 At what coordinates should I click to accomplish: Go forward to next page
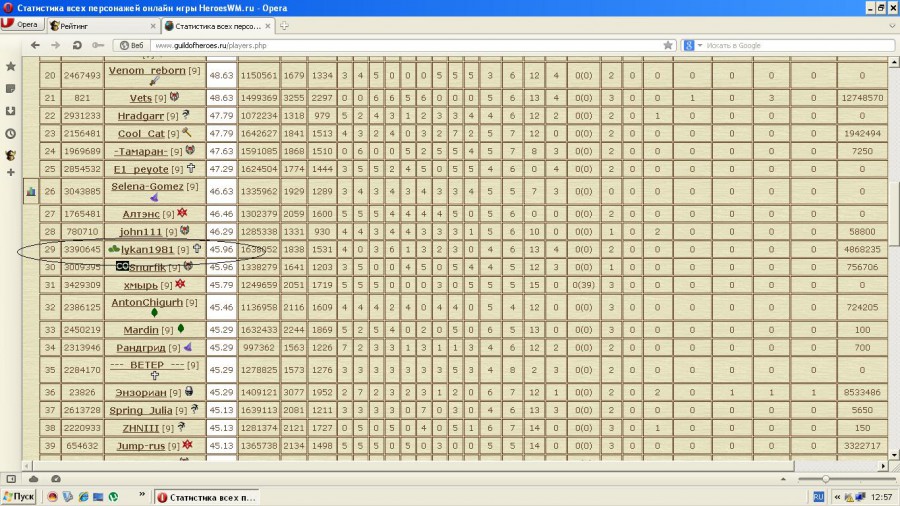point(56,45)
